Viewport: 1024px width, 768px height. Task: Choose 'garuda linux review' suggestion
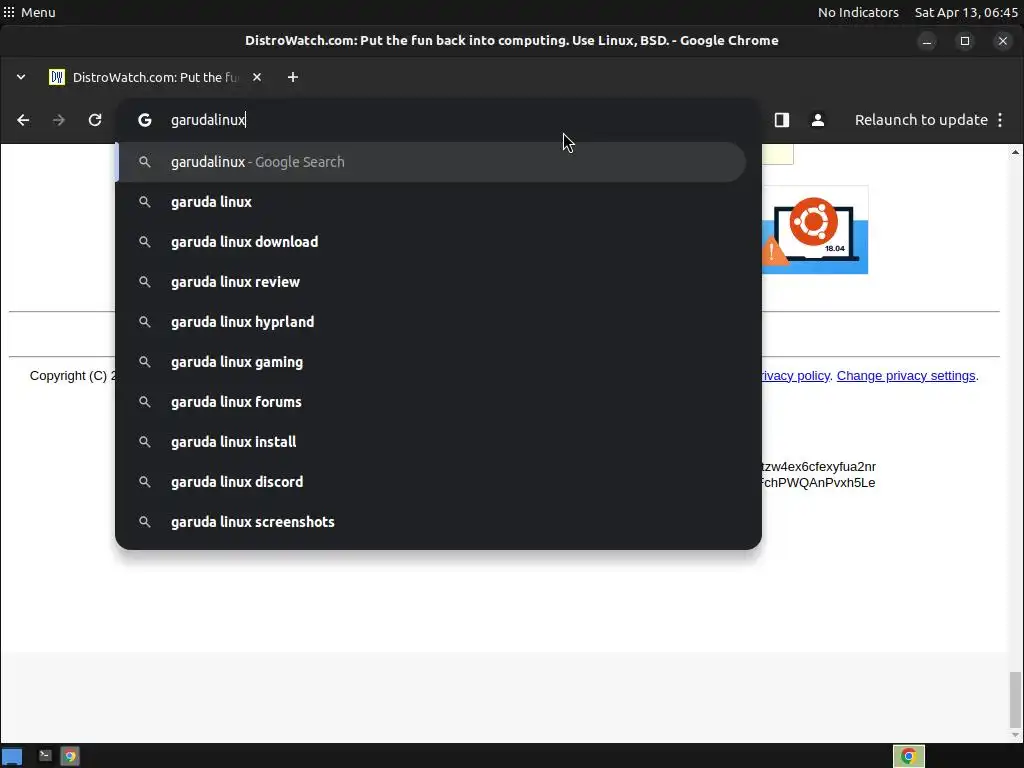pos(431,282)
